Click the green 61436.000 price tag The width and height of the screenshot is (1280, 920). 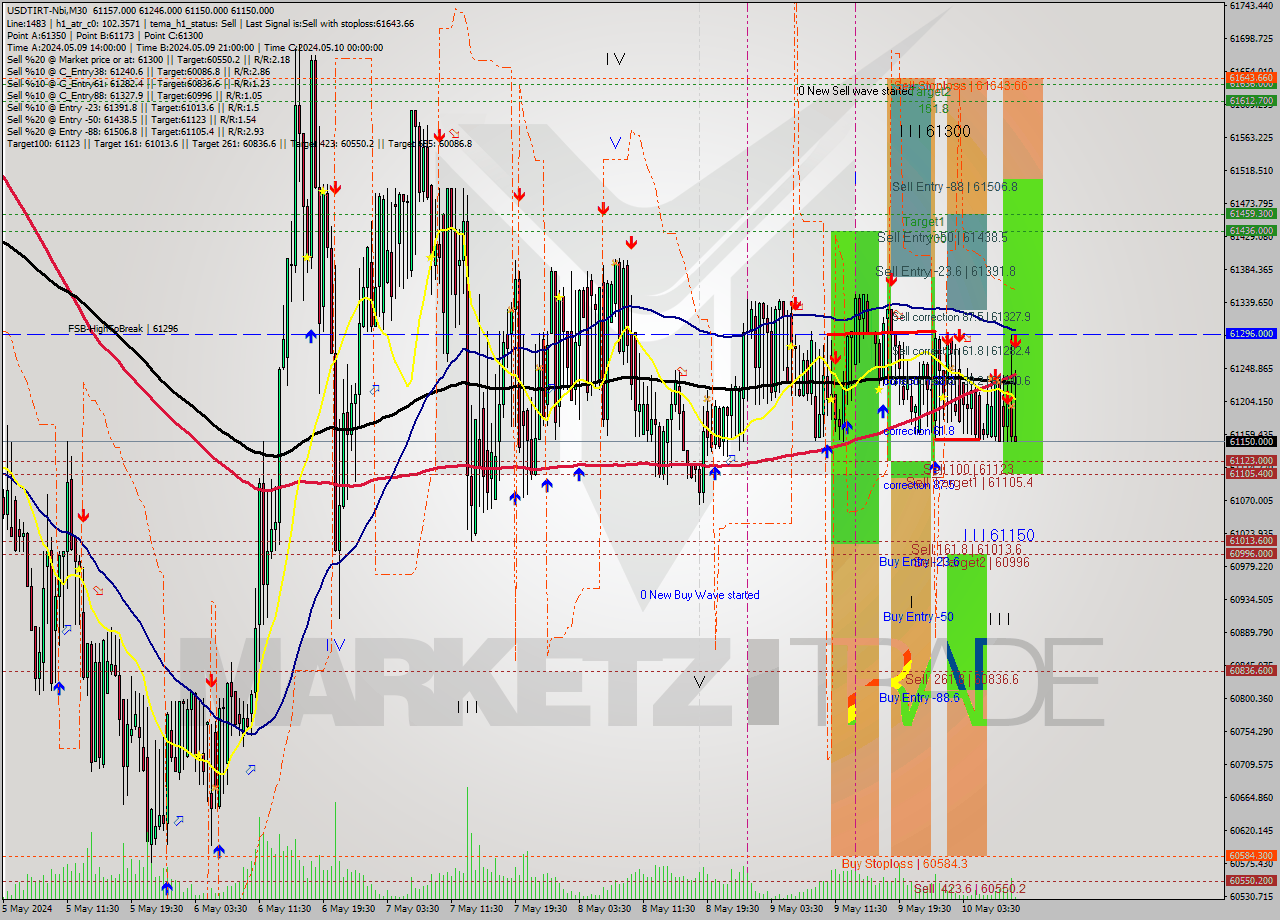click(x=1251, y=230)
